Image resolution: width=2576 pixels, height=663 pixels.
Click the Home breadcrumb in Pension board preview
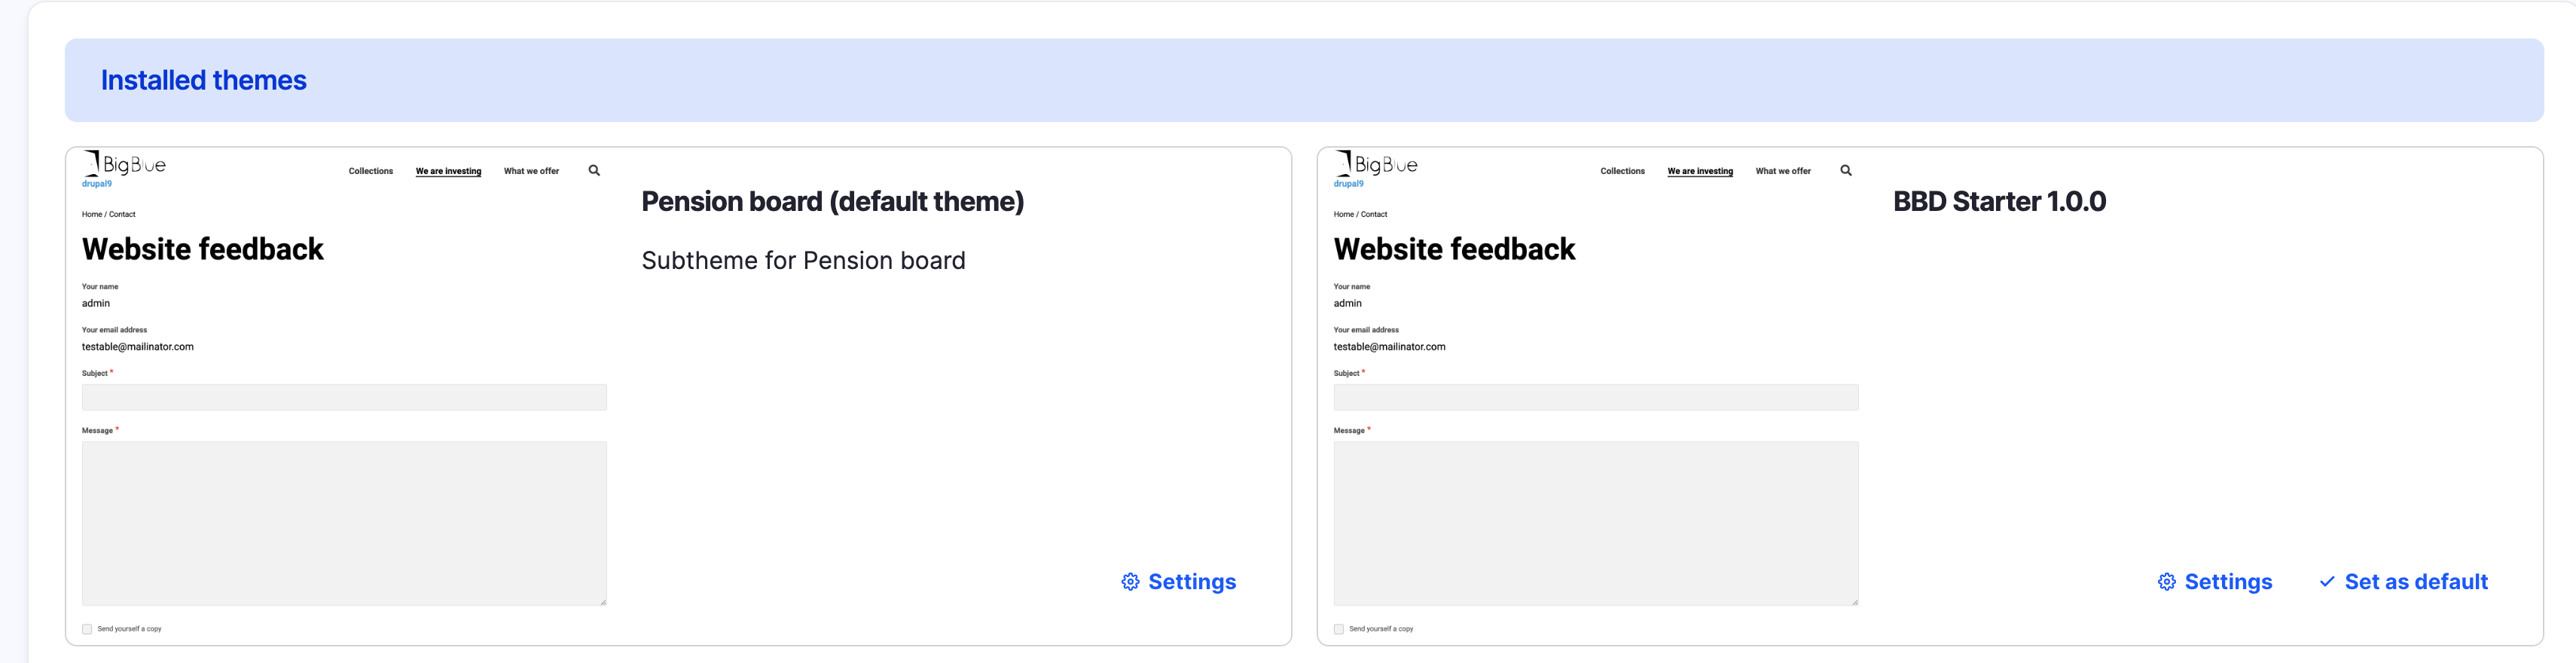click(91, 214)
